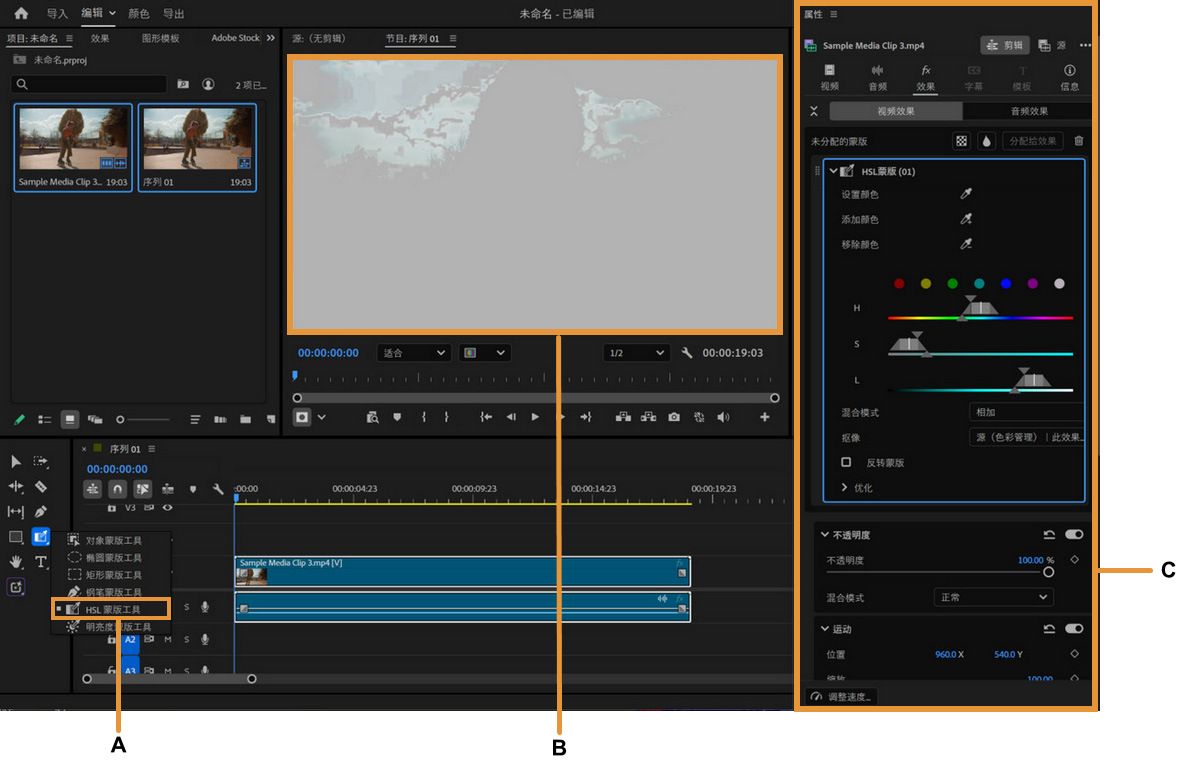Click the 调整速度 button
This screenshot has width=1200, height=775.
841,697
